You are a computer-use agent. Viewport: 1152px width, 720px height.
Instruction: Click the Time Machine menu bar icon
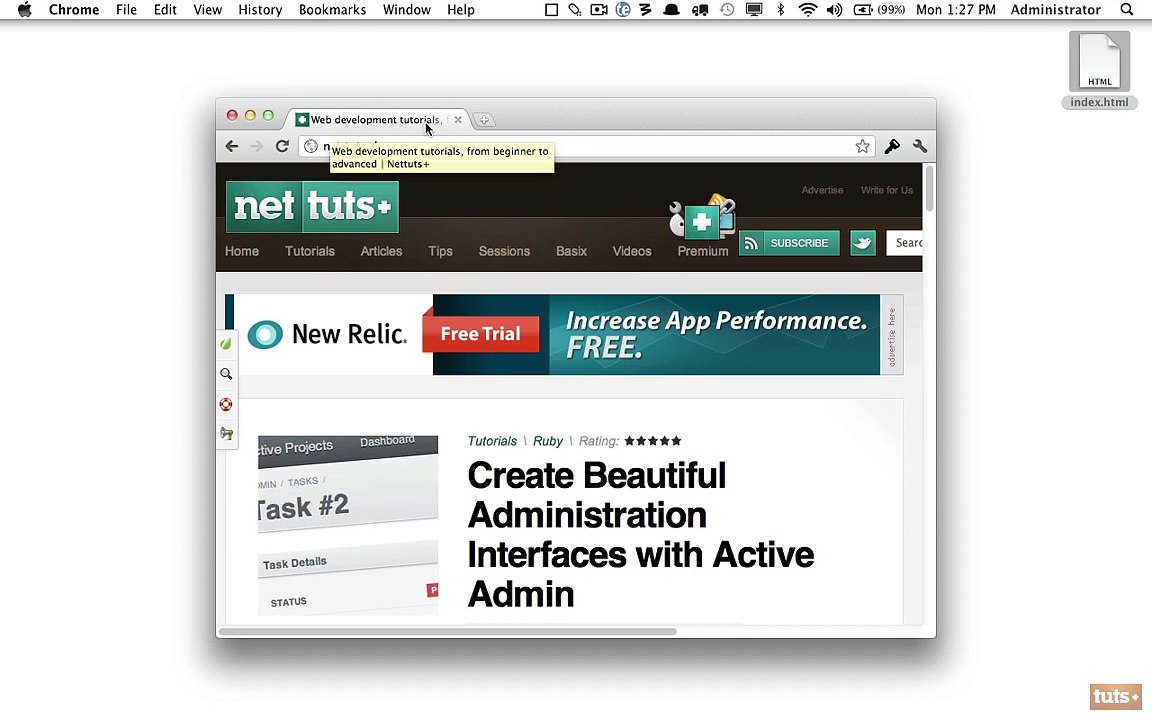(x=727, y=10)
